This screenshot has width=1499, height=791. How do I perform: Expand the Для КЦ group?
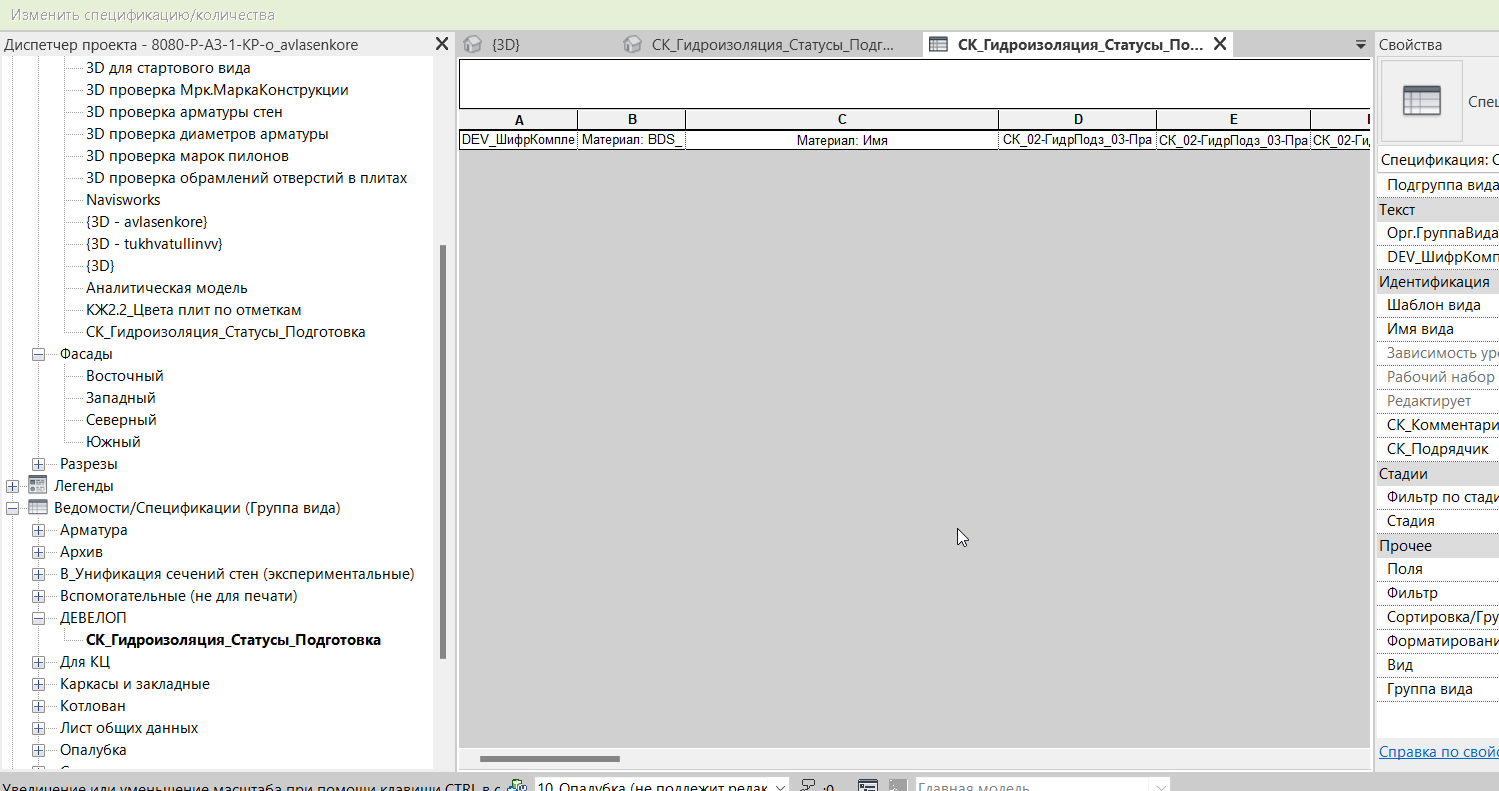click(39, 662)
